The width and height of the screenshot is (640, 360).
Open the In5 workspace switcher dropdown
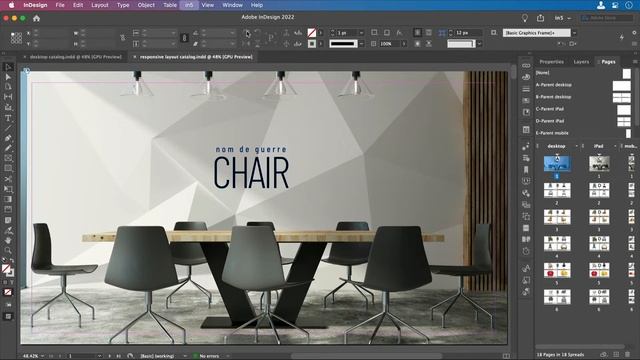(x=563, y=18)
